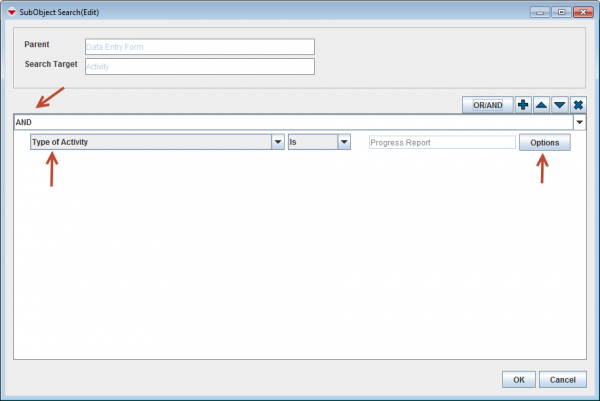Move the condition up with the up arrow

541,104
